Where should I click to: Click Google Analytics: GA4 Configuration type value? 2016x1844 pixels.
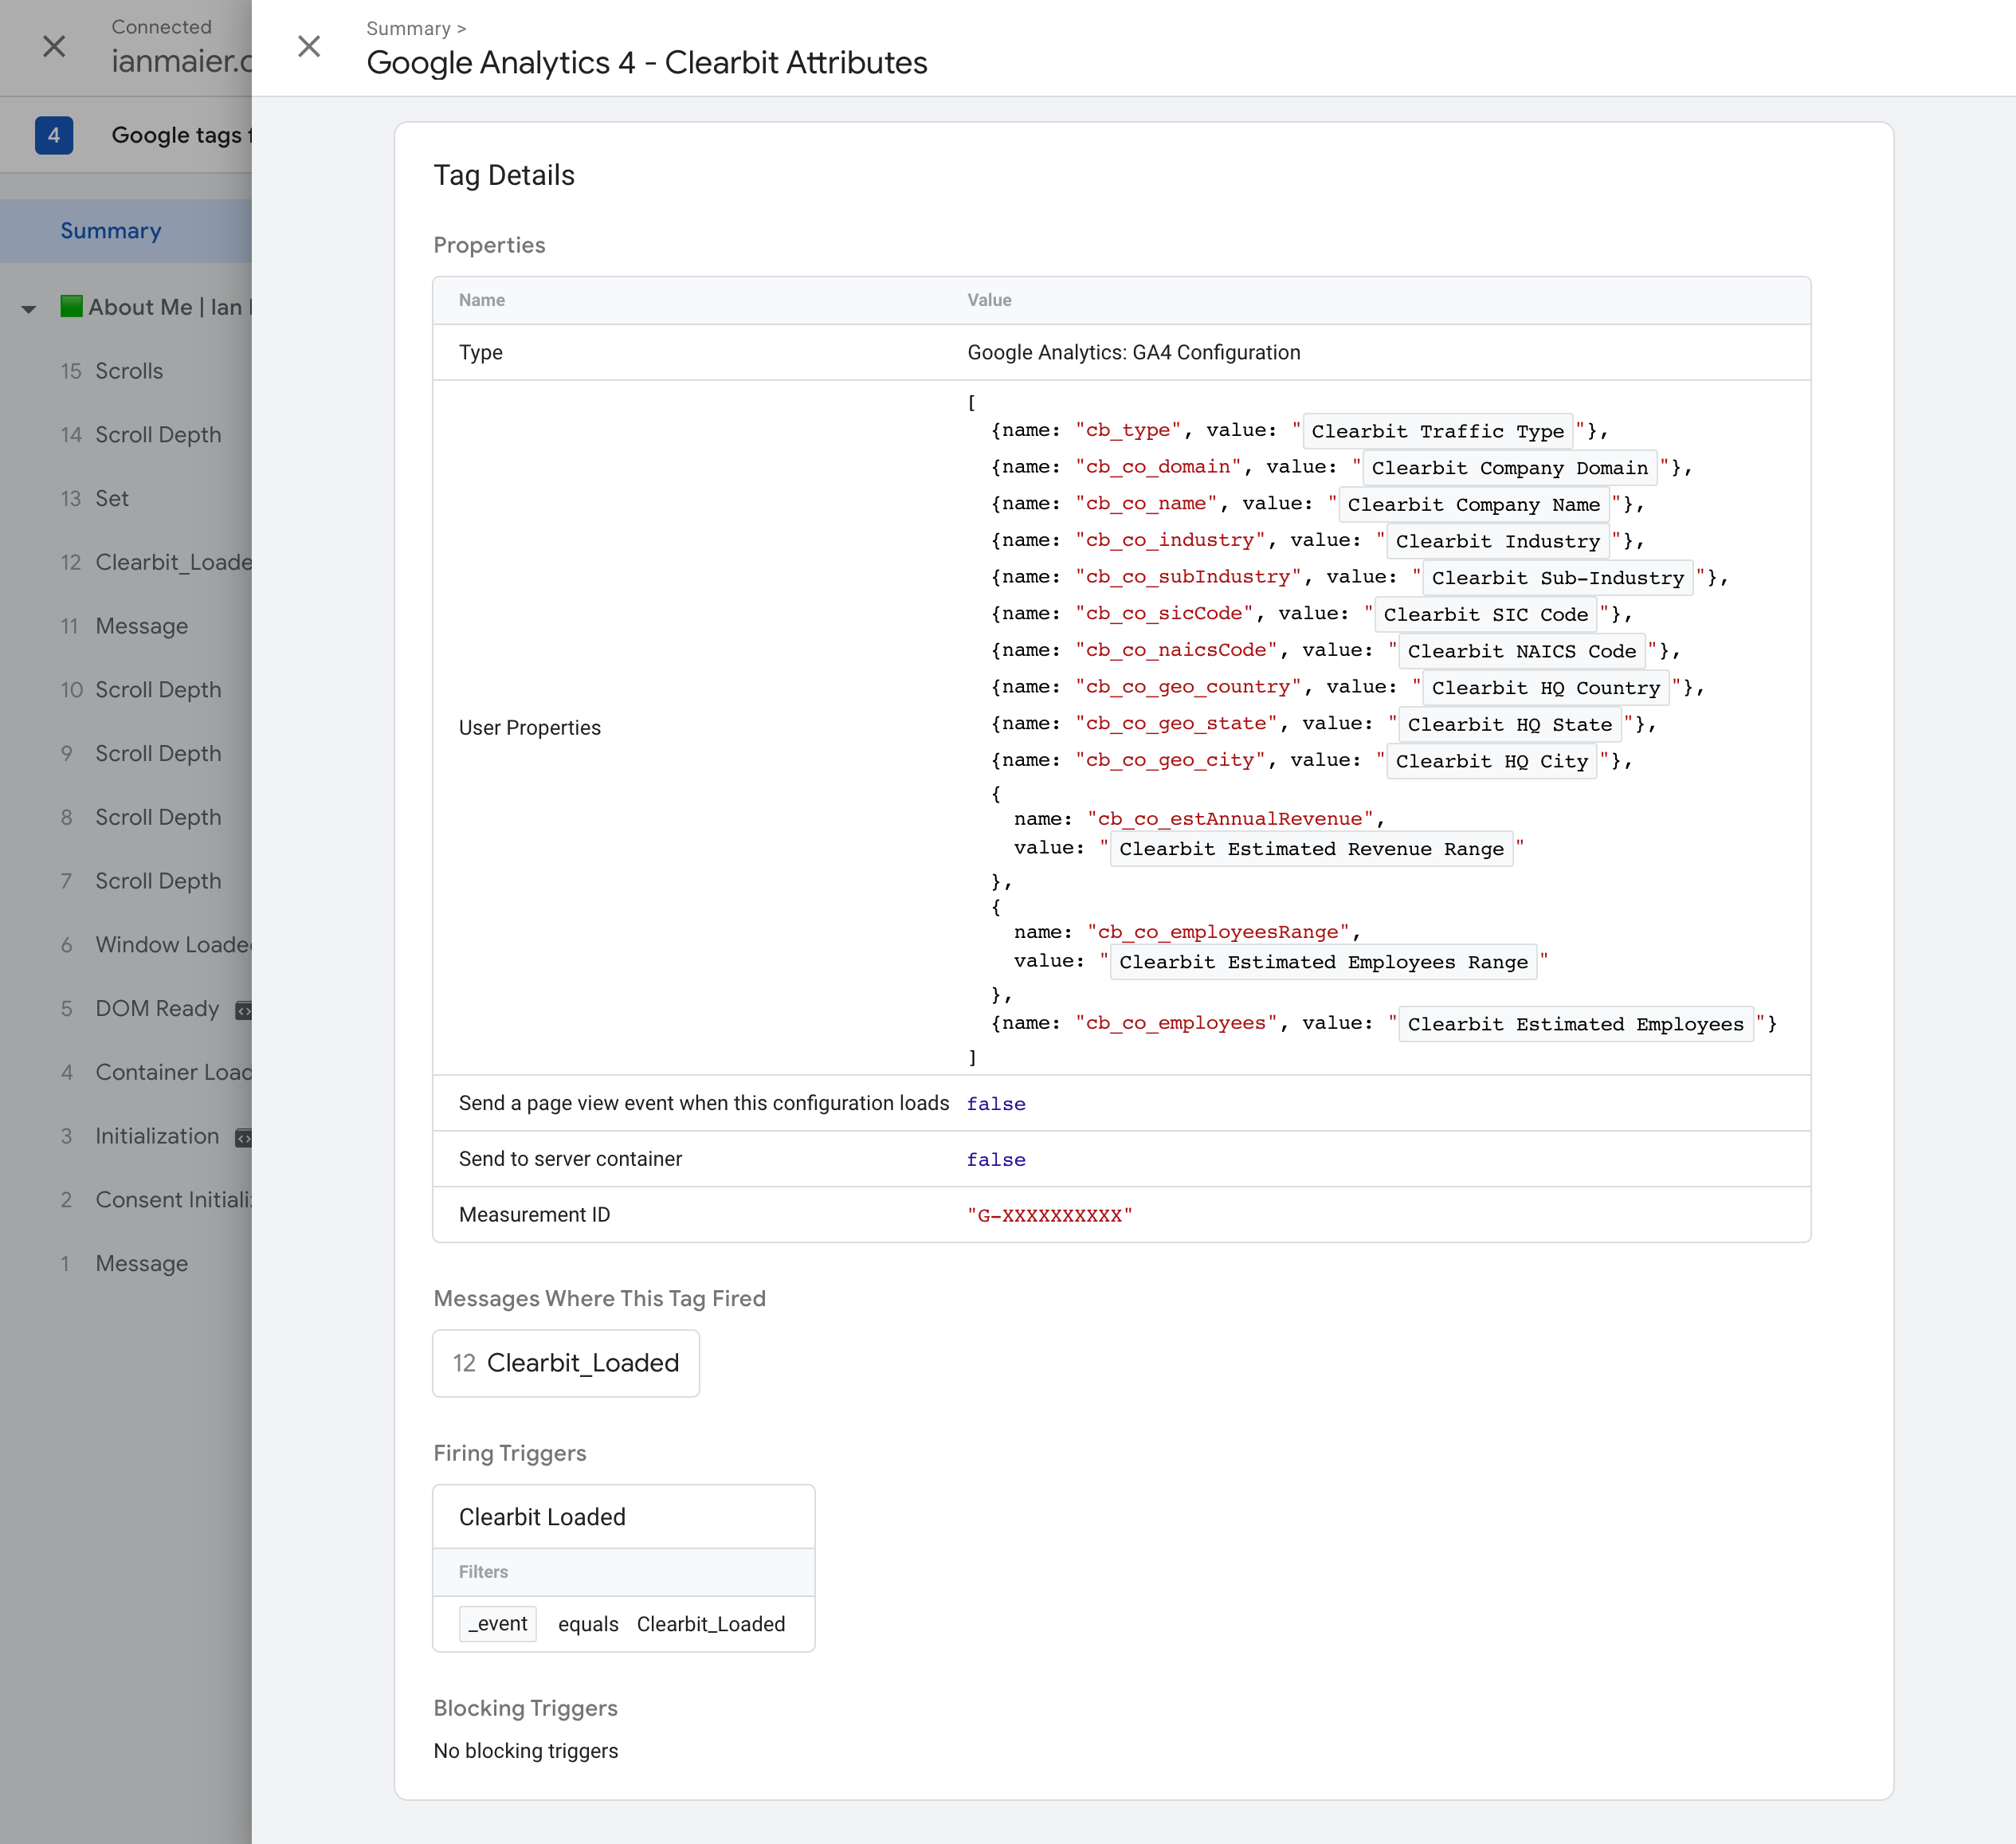1133,352
